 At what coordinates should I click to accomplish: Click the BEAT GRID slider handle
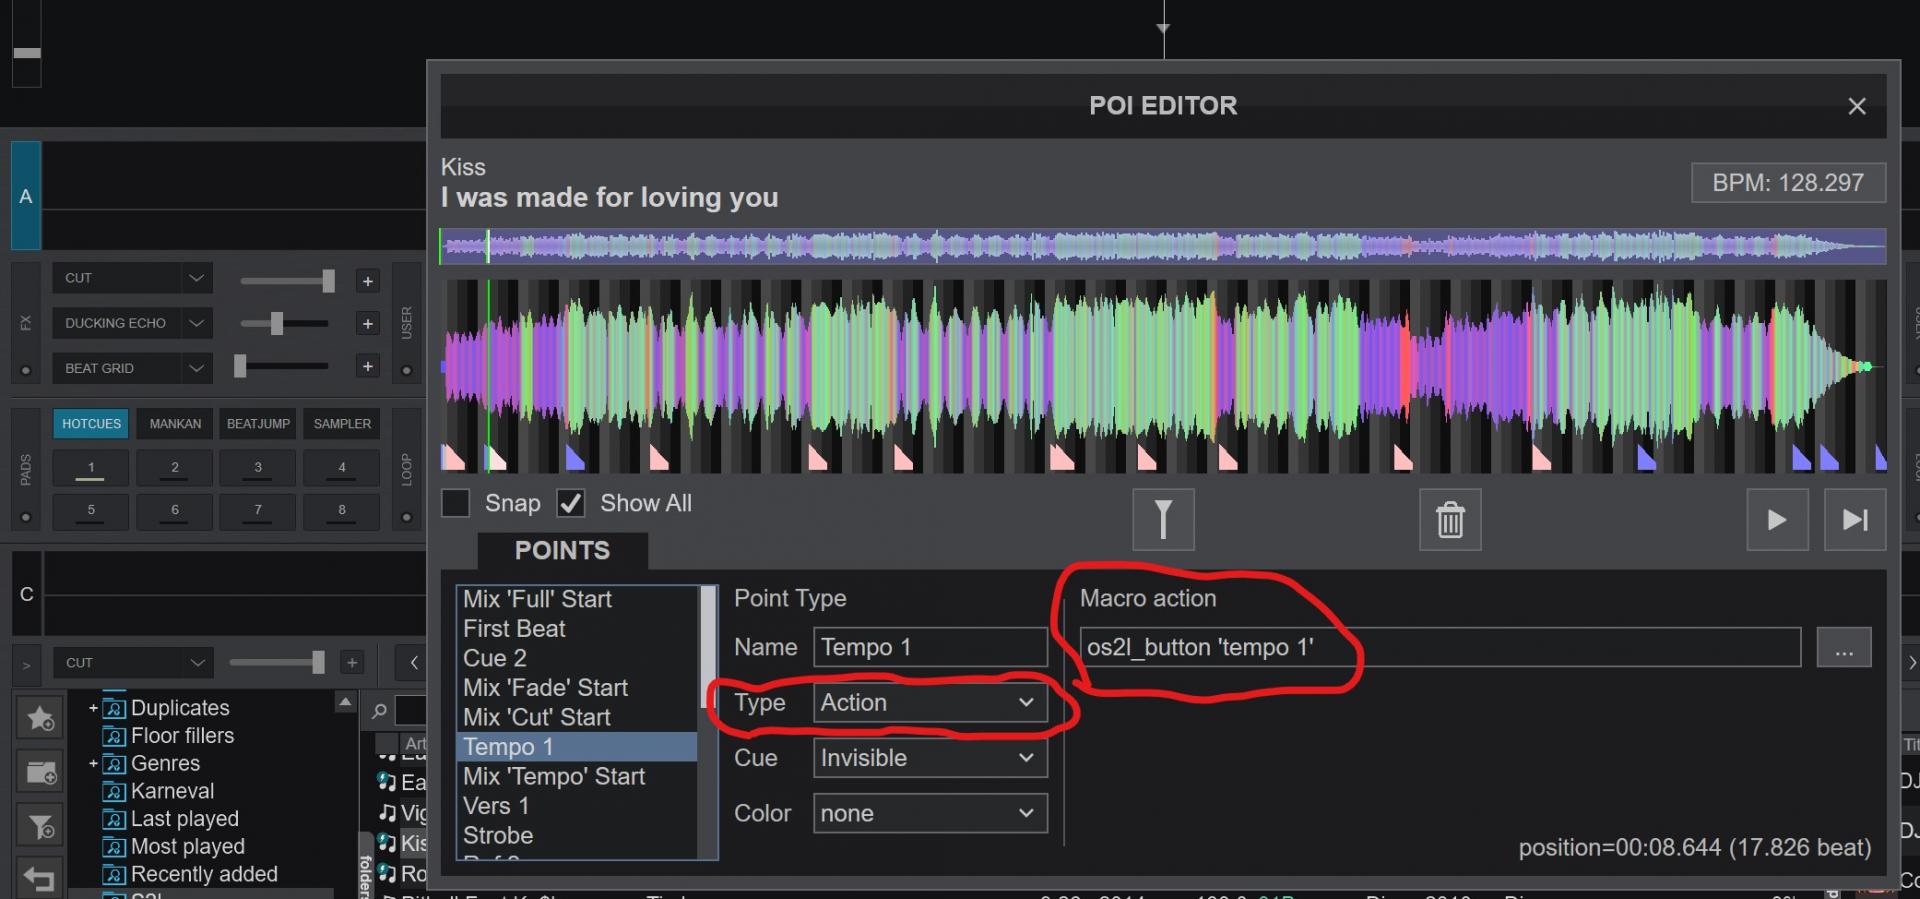240,366
